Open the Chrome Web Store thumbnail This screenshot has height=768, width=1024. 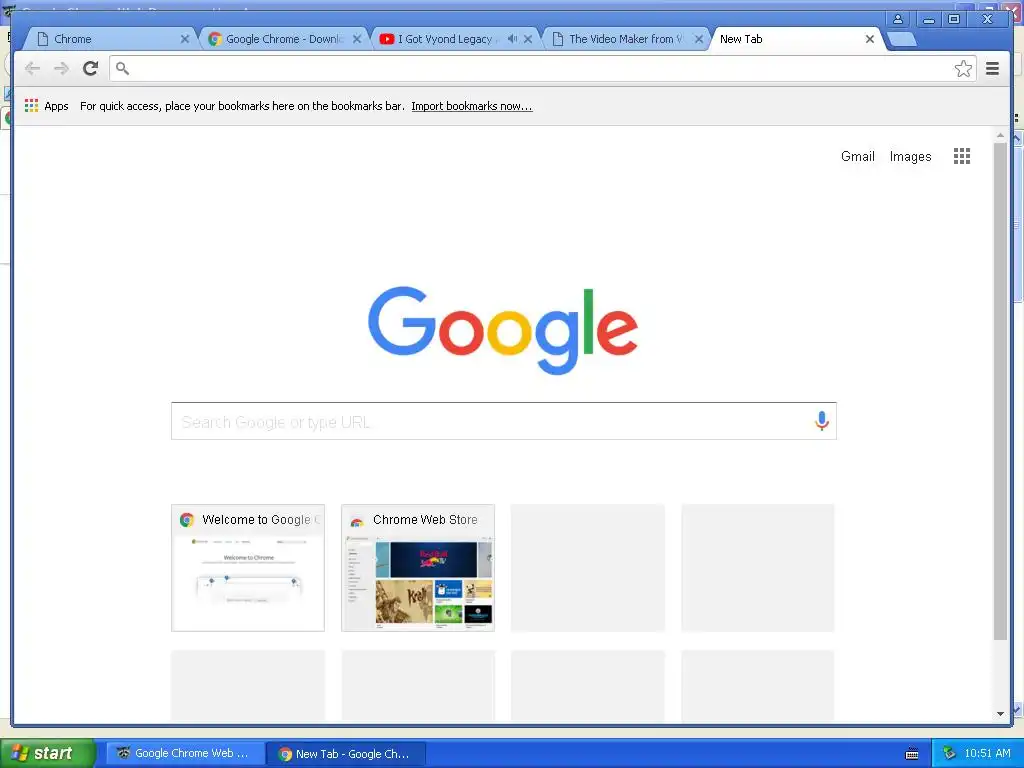tap(418, 568)
